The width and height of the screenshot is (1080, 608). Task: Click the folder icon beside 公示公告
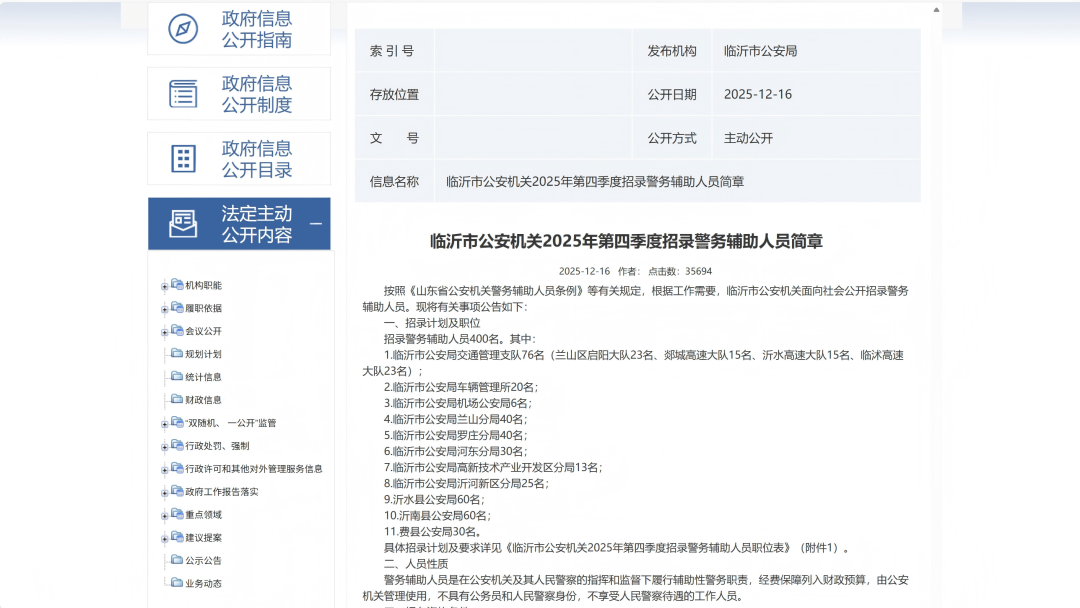177,561
